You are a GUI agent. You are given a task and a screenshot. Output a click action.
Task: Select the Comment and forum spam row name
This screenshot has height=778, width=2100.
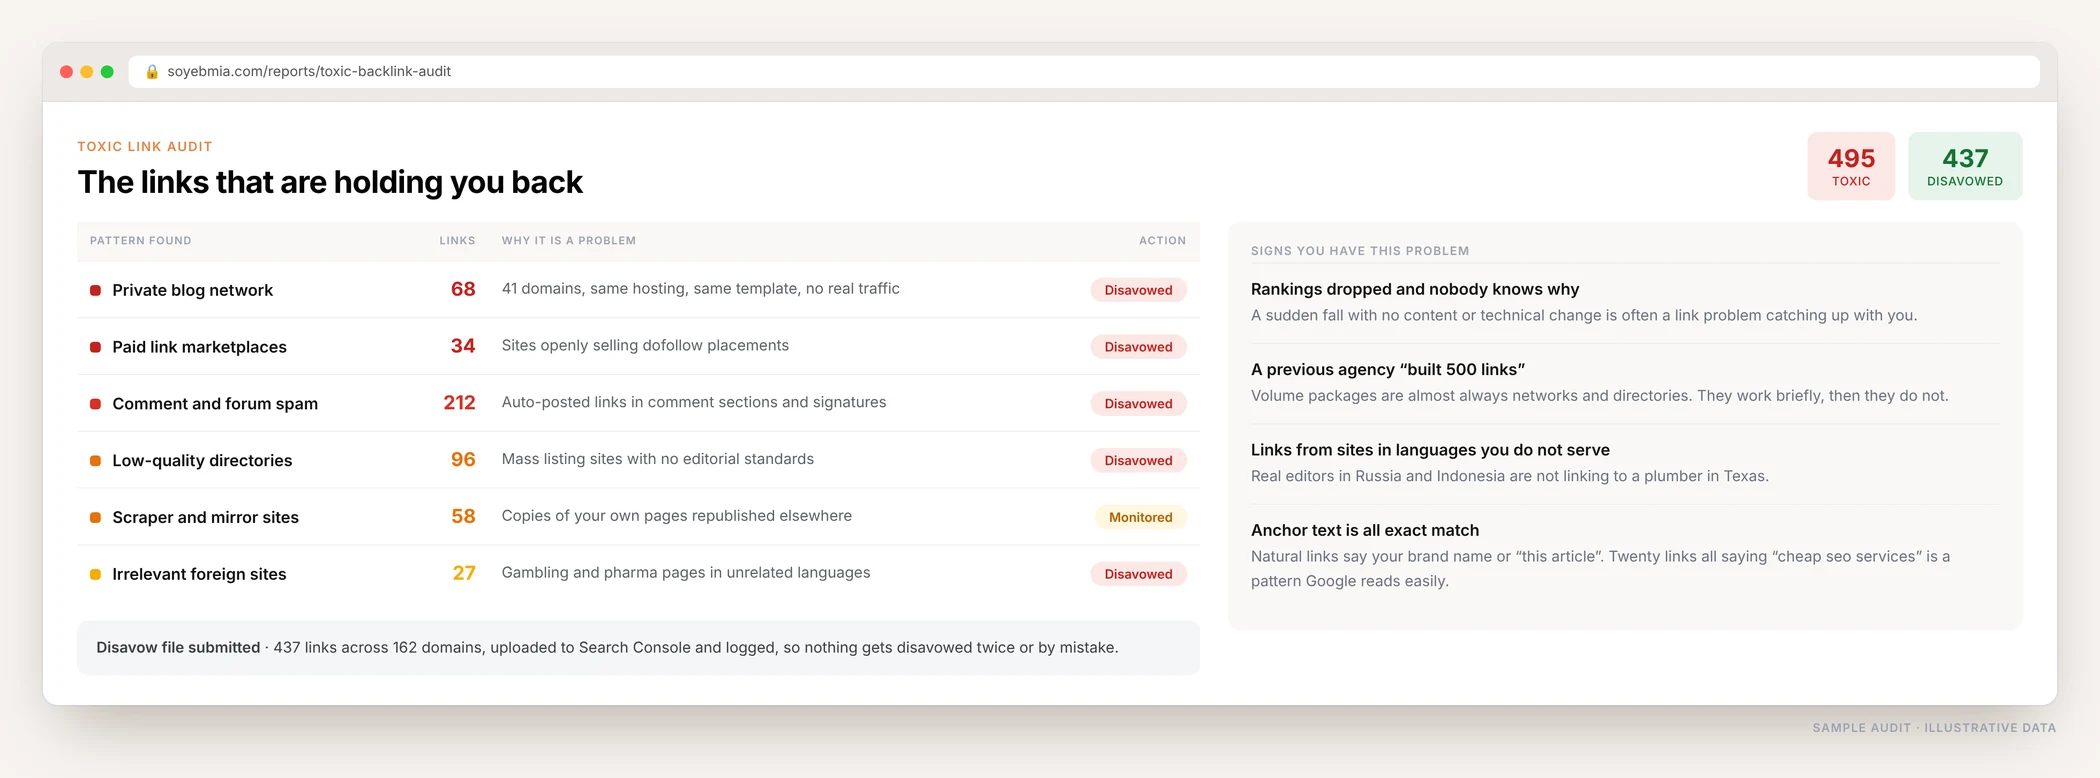click(215, 404)
